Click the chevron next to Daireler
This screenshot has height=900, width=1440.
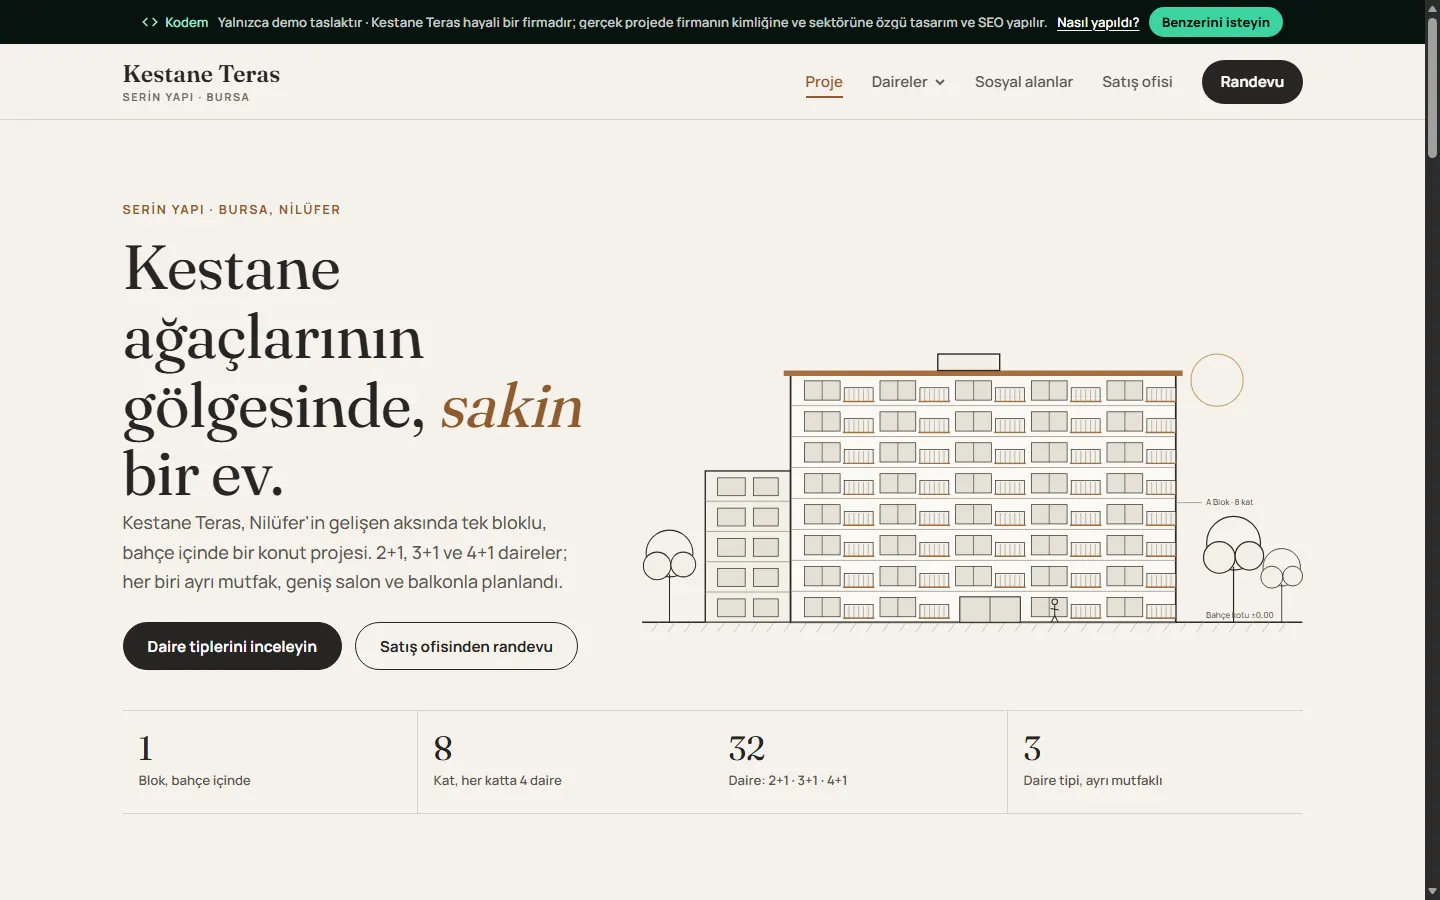tap(940, 82)
